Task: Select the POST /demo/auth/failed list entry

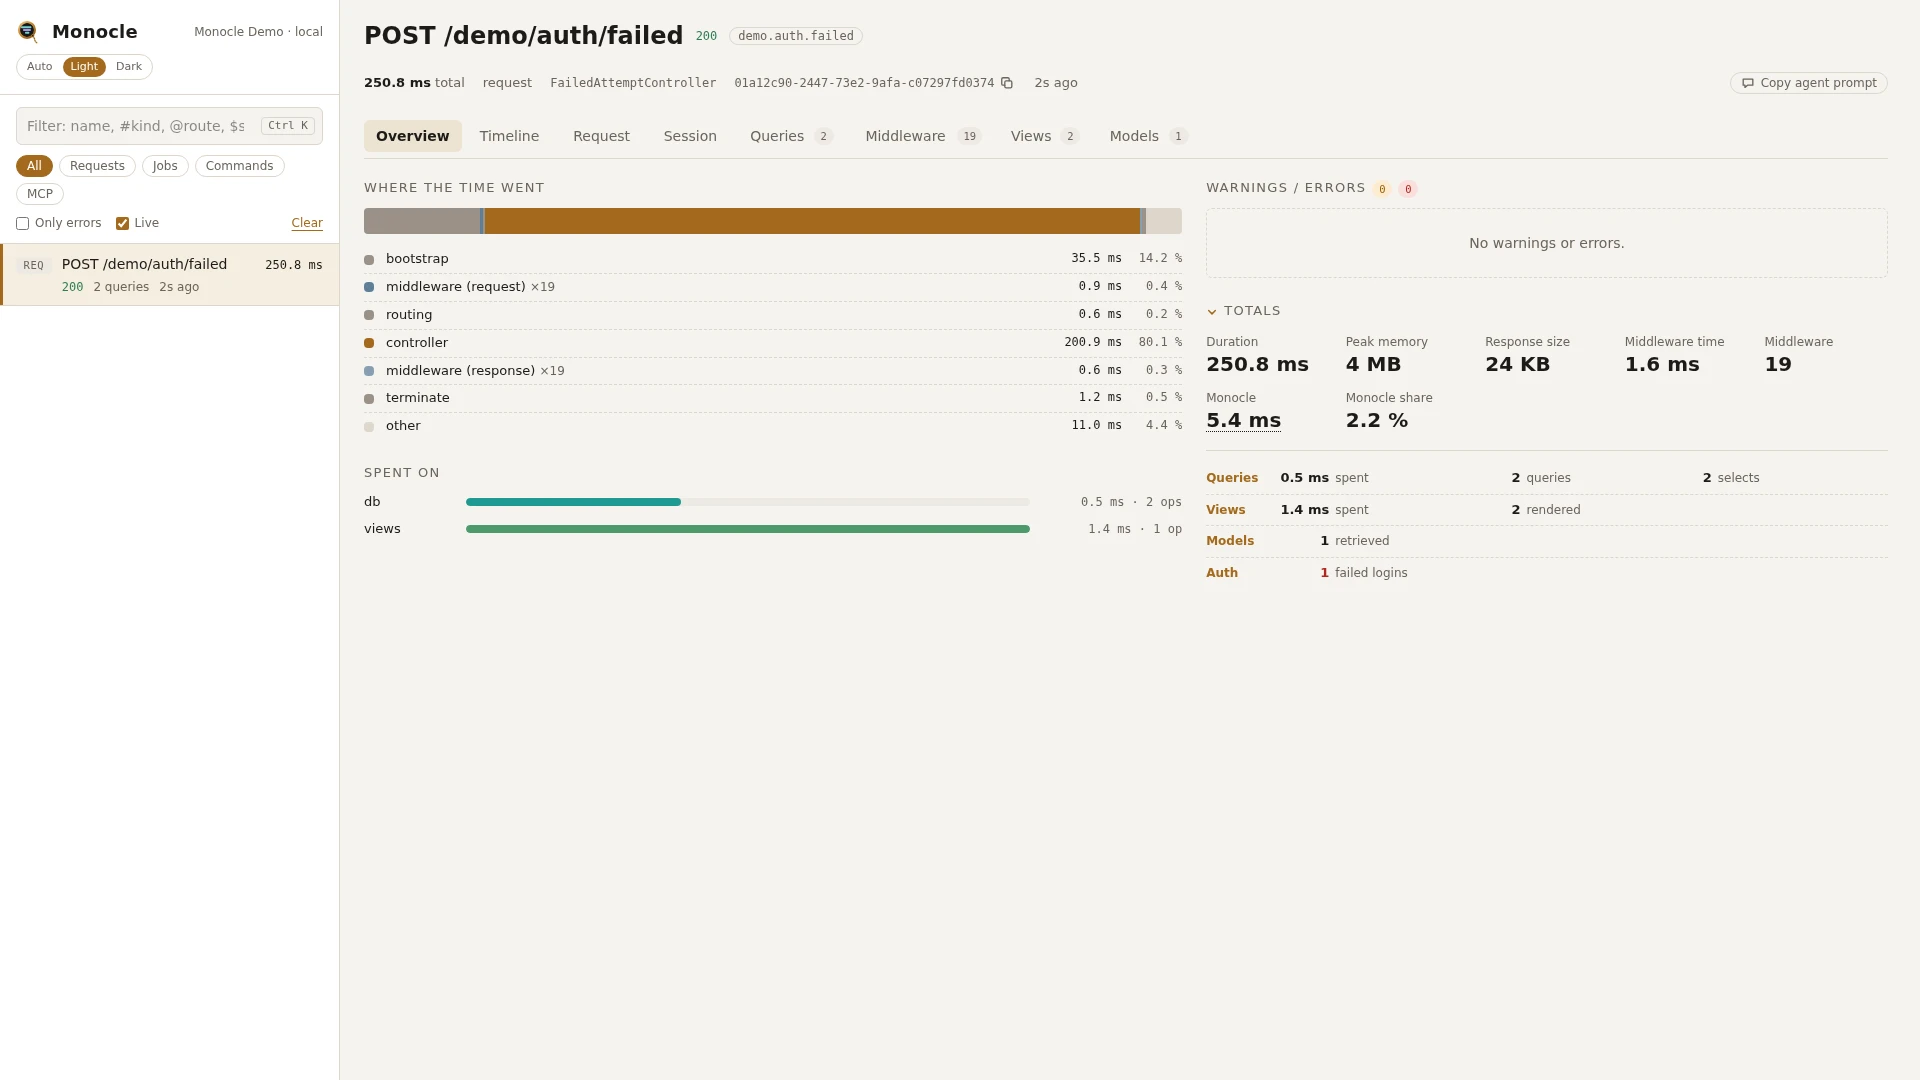Action: [x=170, y=275]
